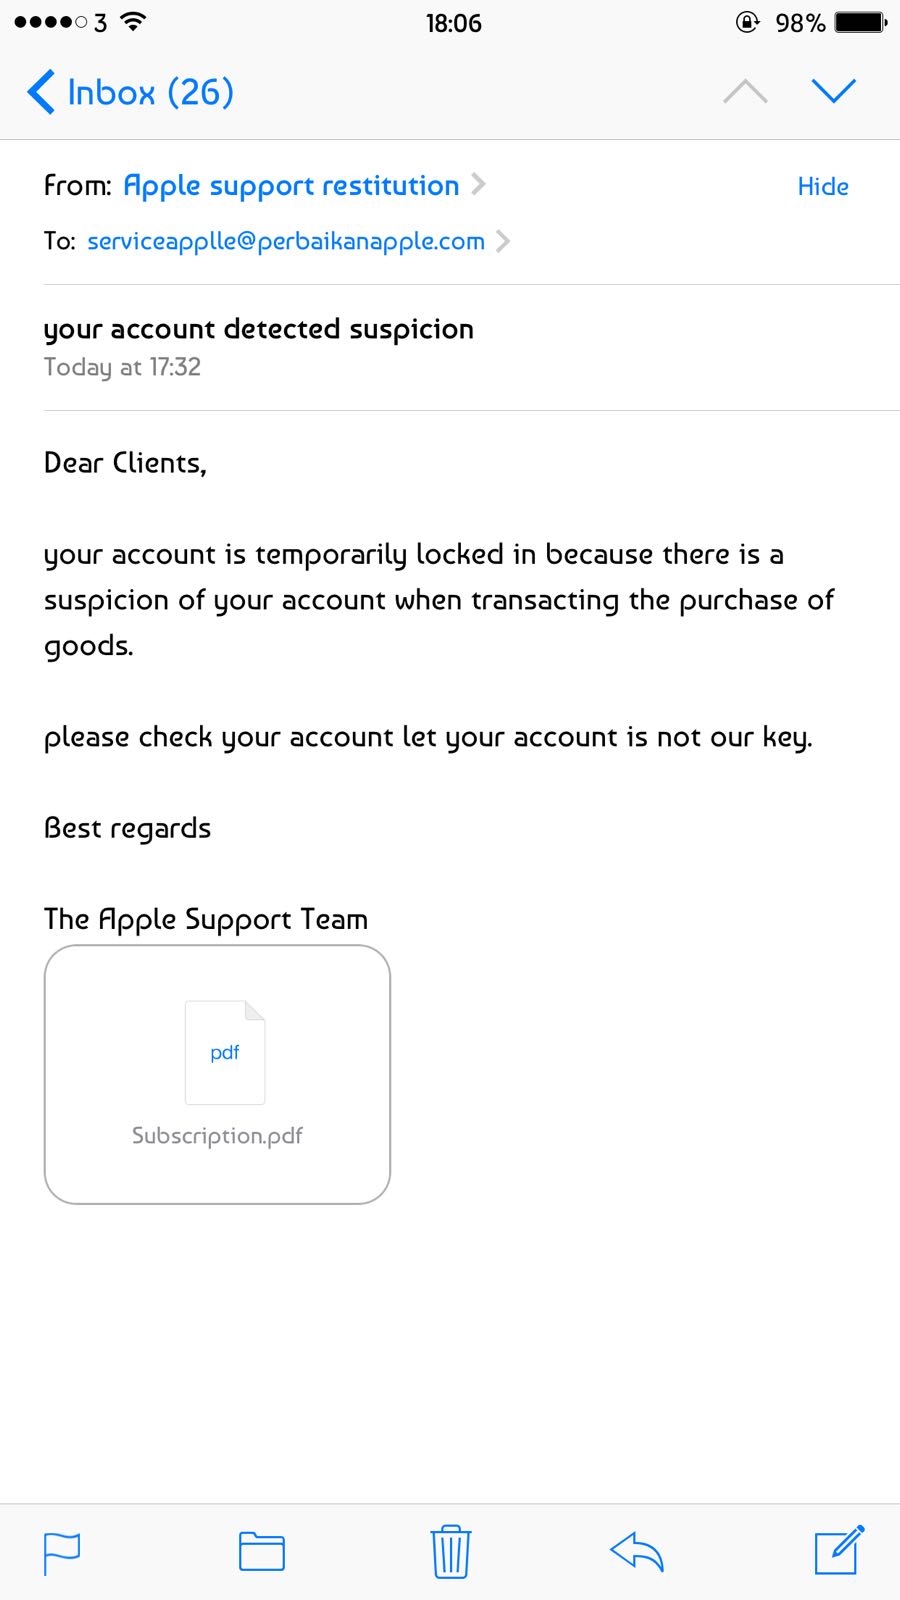Tap the Wi-Fi icon in status bar
The height and width of the screenshot is (1600, 900).
point(132,21)
